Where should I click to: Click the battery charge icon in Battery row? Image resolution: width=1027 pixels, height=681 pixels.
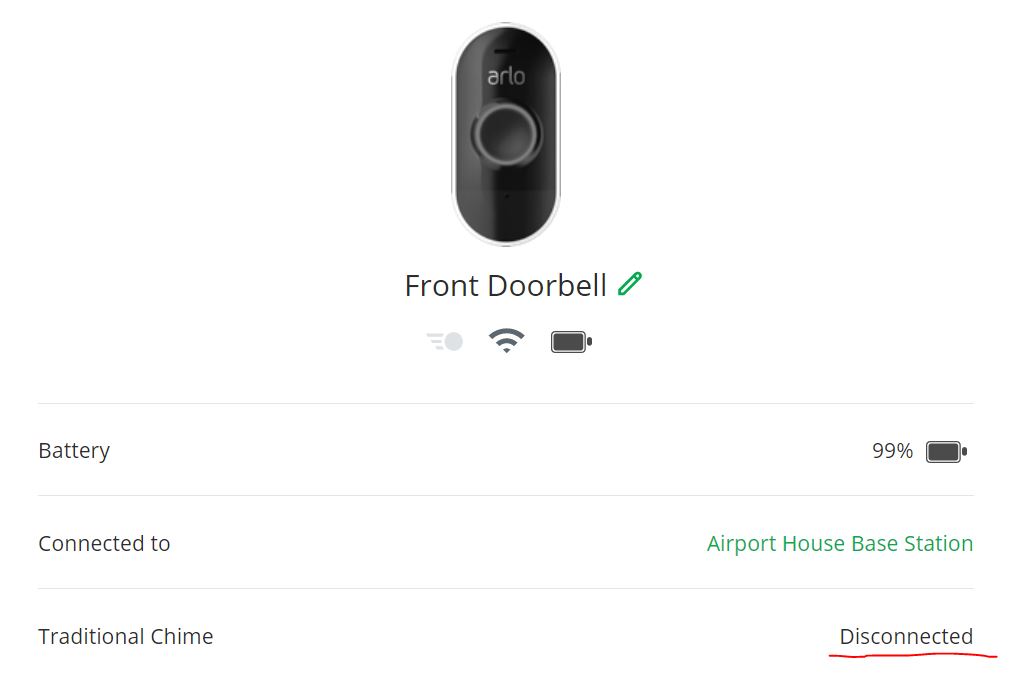click(x=945, y=450)
